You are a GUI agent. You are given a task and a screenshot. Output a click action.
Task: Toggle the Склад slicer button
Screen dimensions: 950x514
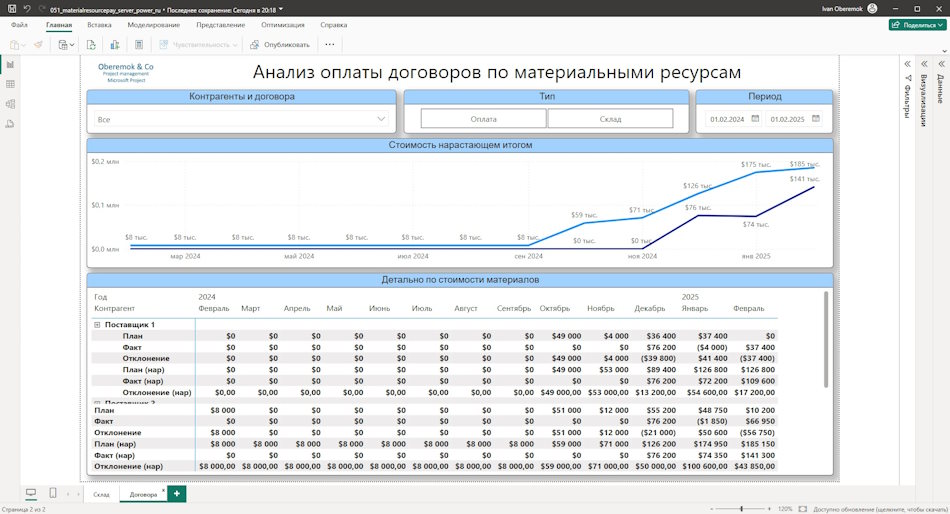[610, 119]
